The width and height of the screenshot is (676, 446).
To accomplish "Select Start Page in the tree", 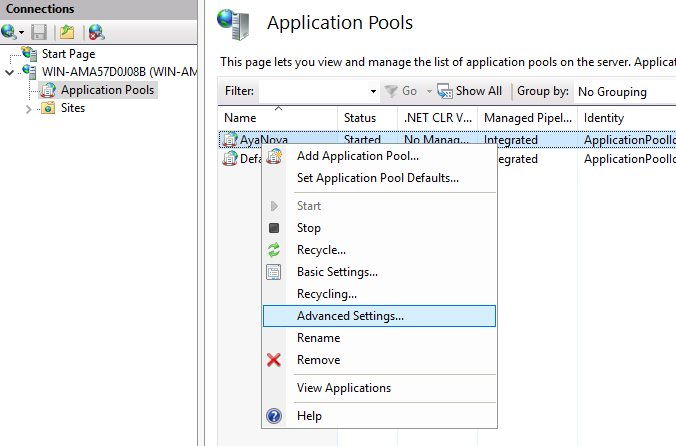I will point(68,54).
